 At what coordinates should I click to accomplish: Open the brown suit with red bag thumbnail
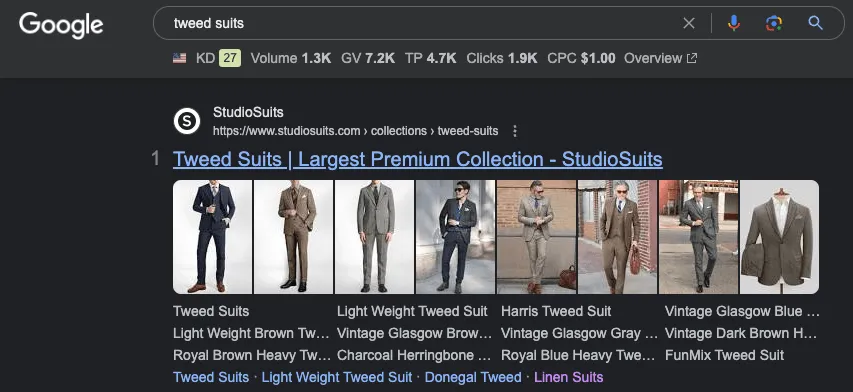pyautogui.click(x=617, y=237)
